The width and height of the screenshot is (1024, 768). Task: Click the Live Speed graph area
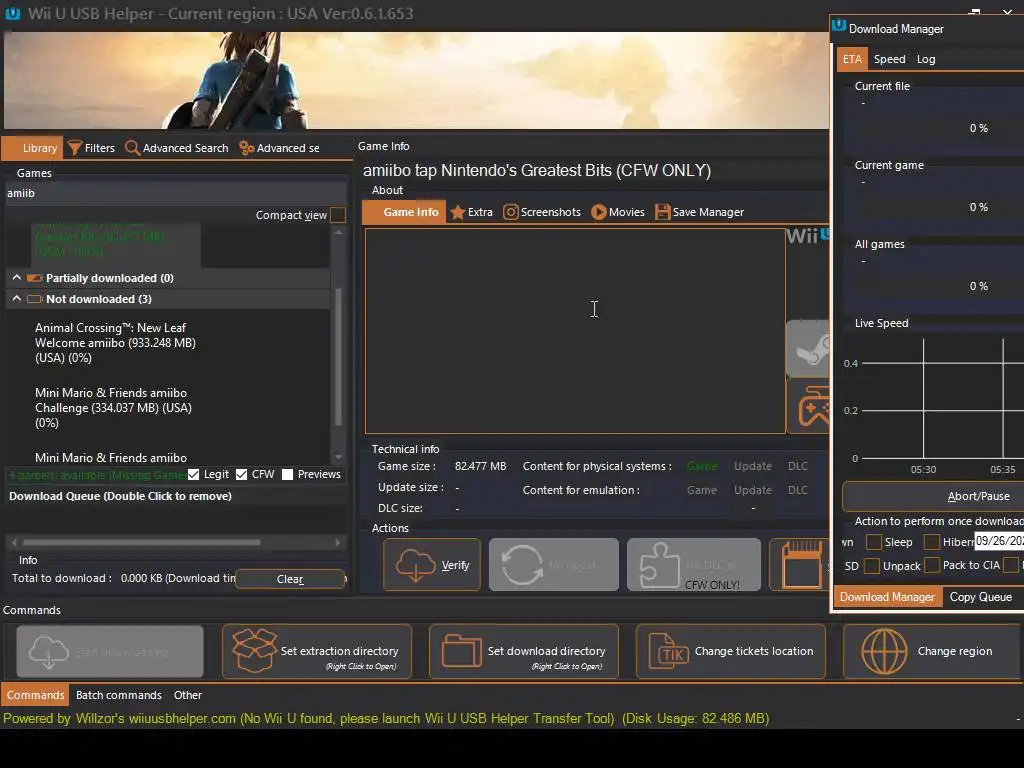point(938,398)
